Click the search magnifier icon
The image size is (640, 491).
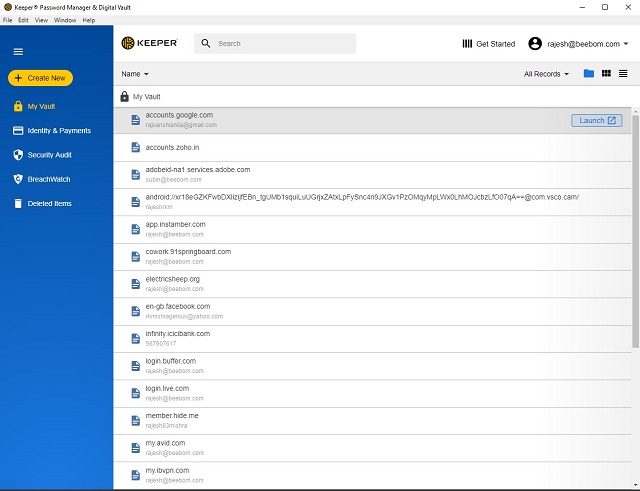[x=206, y=43]
